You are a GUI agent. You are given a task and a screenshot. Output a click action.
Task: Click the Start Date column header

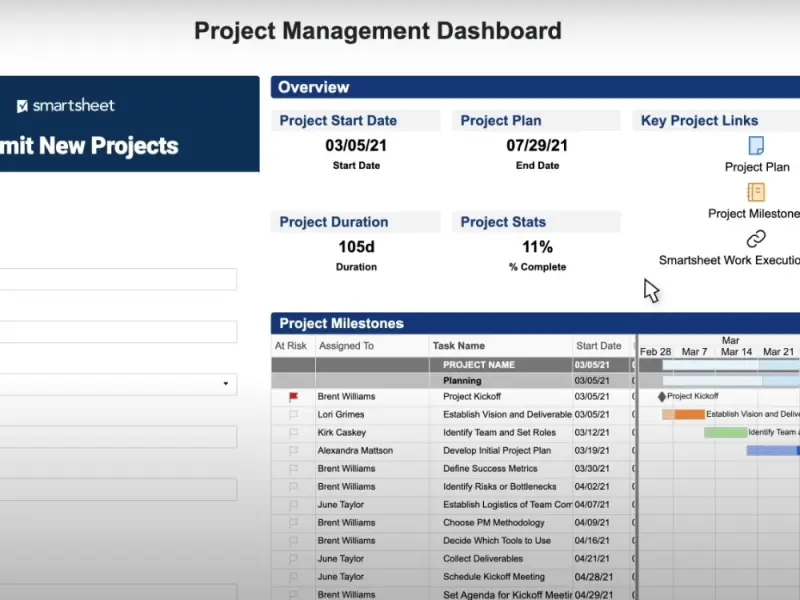pos(598,346)
